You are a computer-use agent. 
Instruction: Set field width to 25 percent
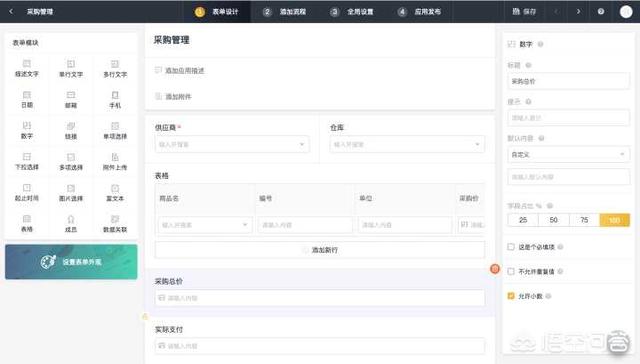pos(523,220)
